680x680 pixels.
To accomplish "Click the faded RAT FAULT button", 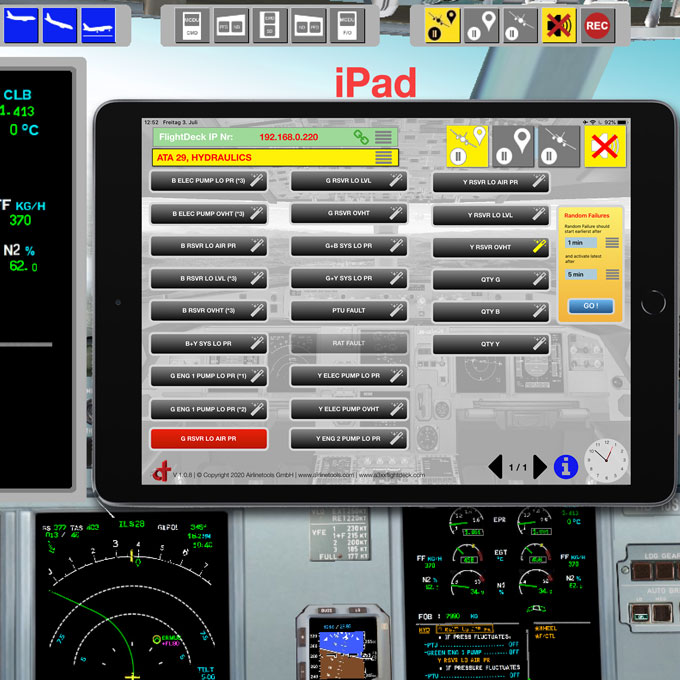I will click(349, 343).
